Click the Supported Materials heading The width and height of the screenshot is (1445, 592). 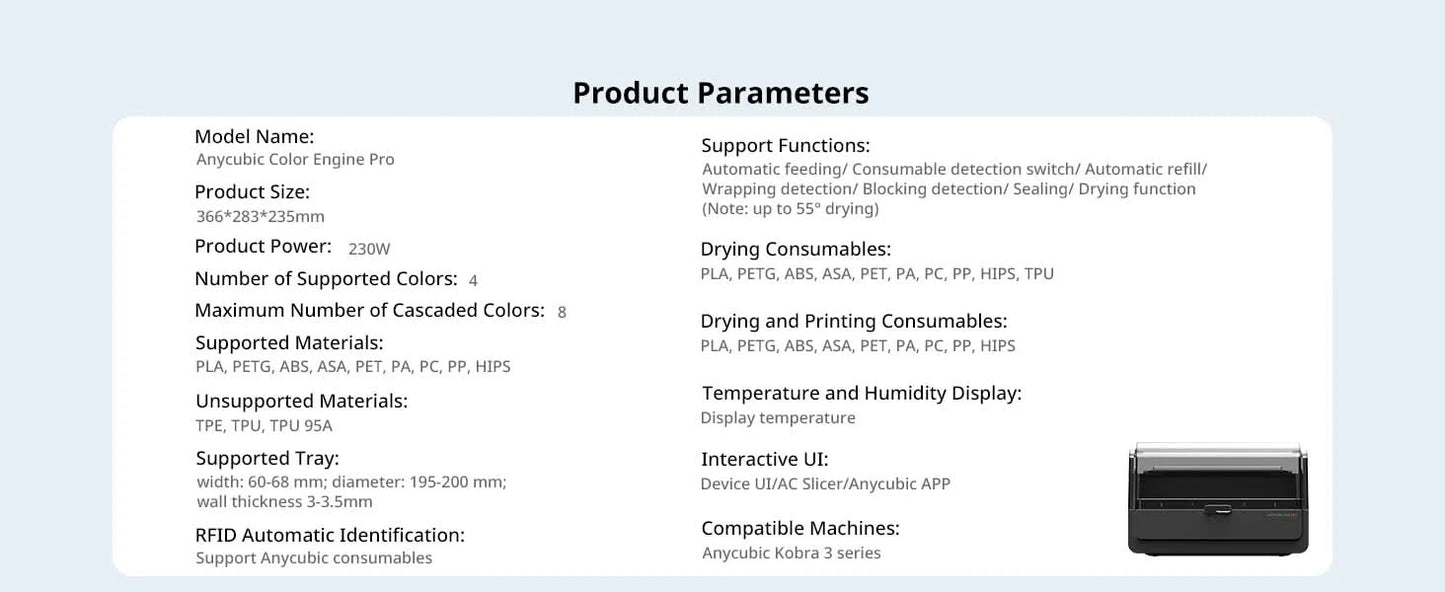(289, 343)
